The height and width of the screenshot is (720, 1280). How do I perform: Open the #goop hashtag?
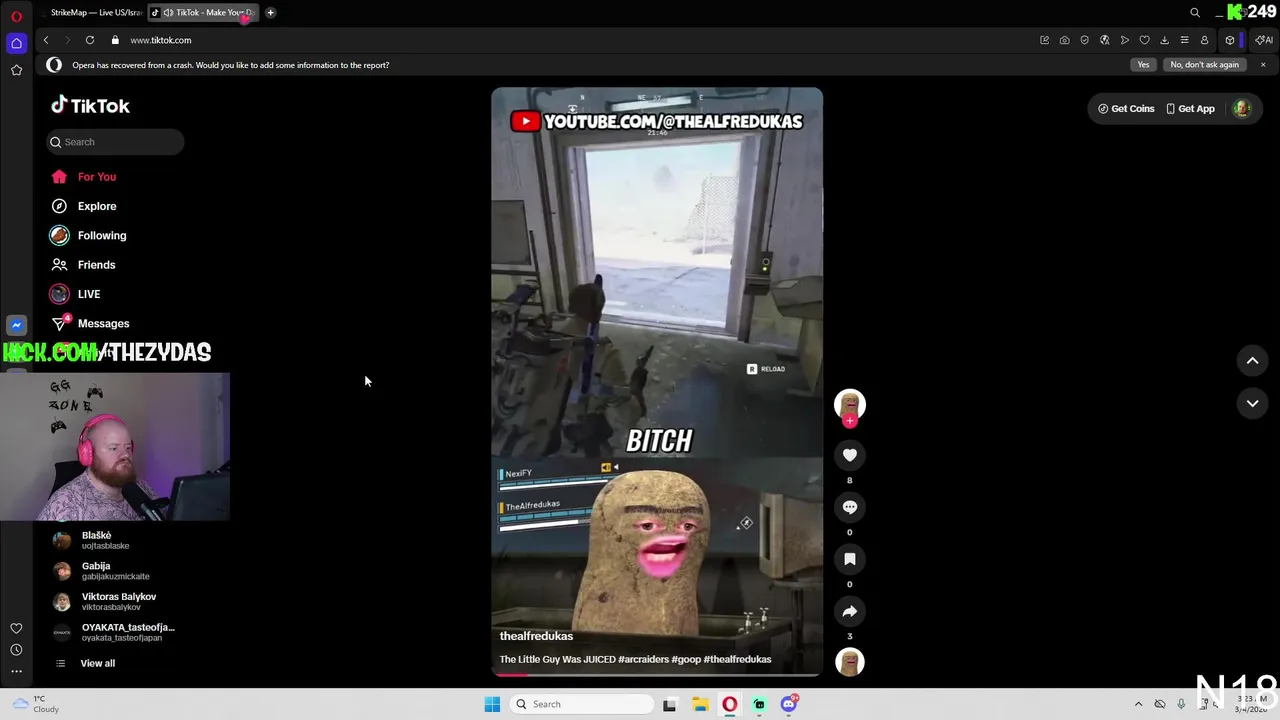[686, 659]
